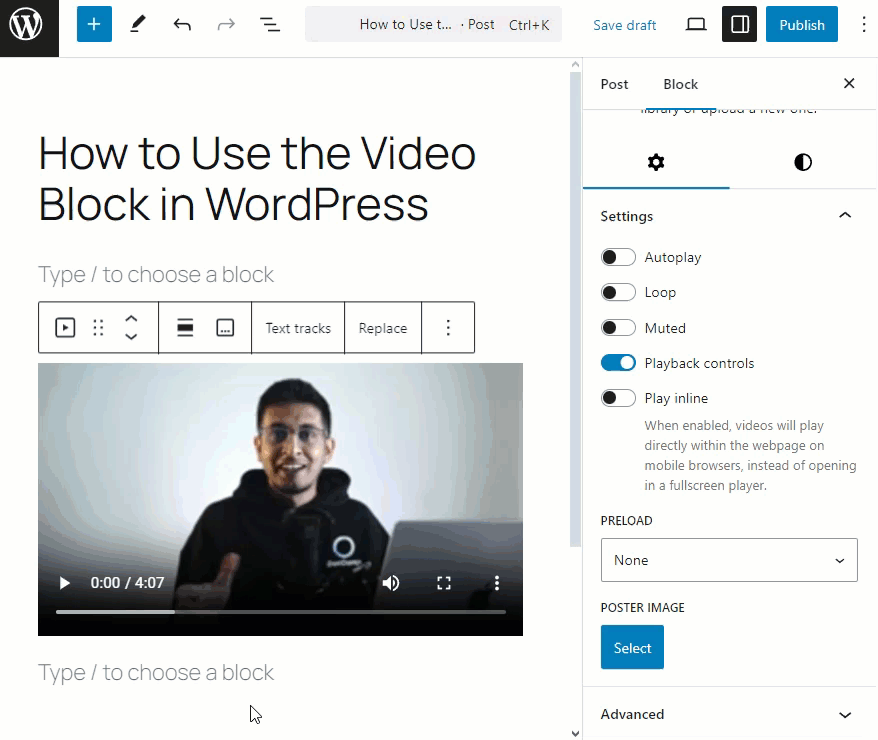Enter fullscreen in the video player
This screenshot has height=740, width=878.
443,583
